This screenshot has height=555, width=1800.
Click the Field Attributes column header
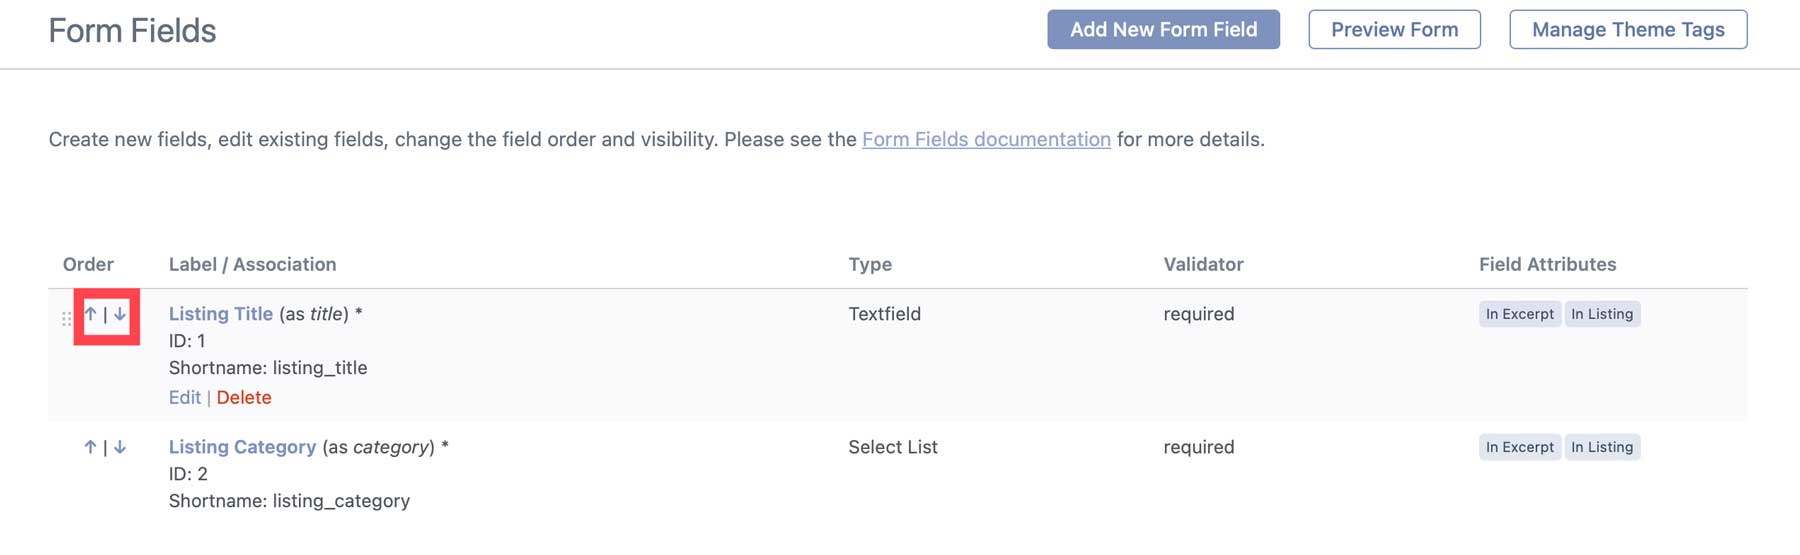click(1547, 264)
